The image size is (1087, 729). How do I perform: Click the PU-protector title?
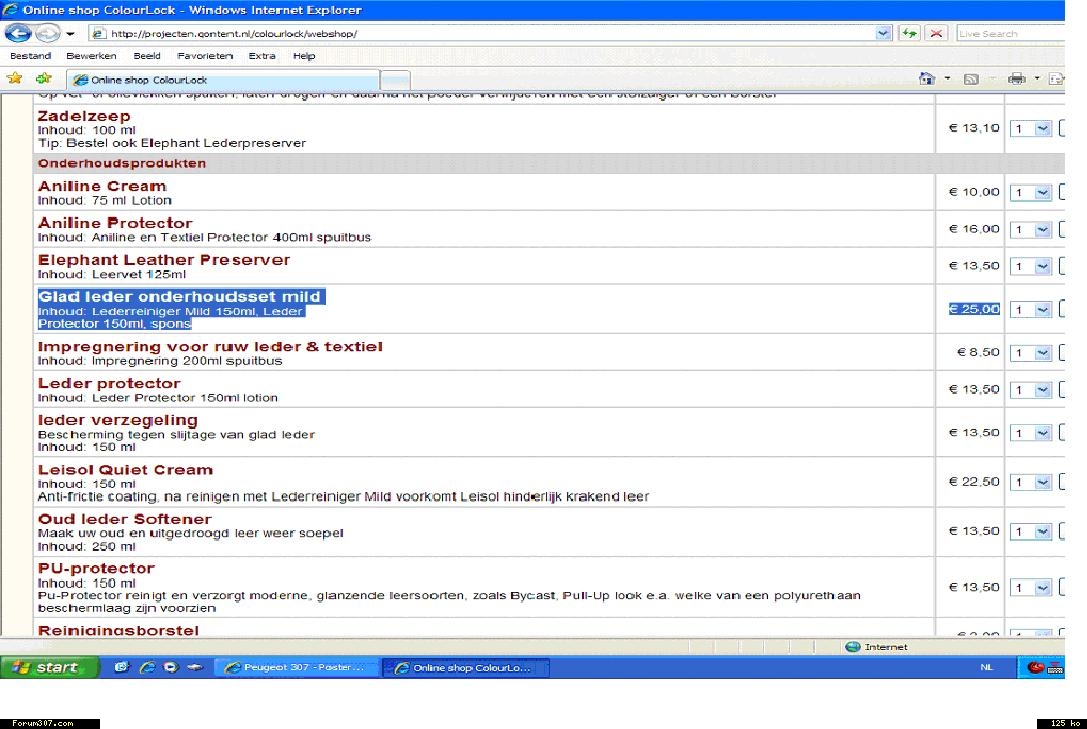coord(96,568)
